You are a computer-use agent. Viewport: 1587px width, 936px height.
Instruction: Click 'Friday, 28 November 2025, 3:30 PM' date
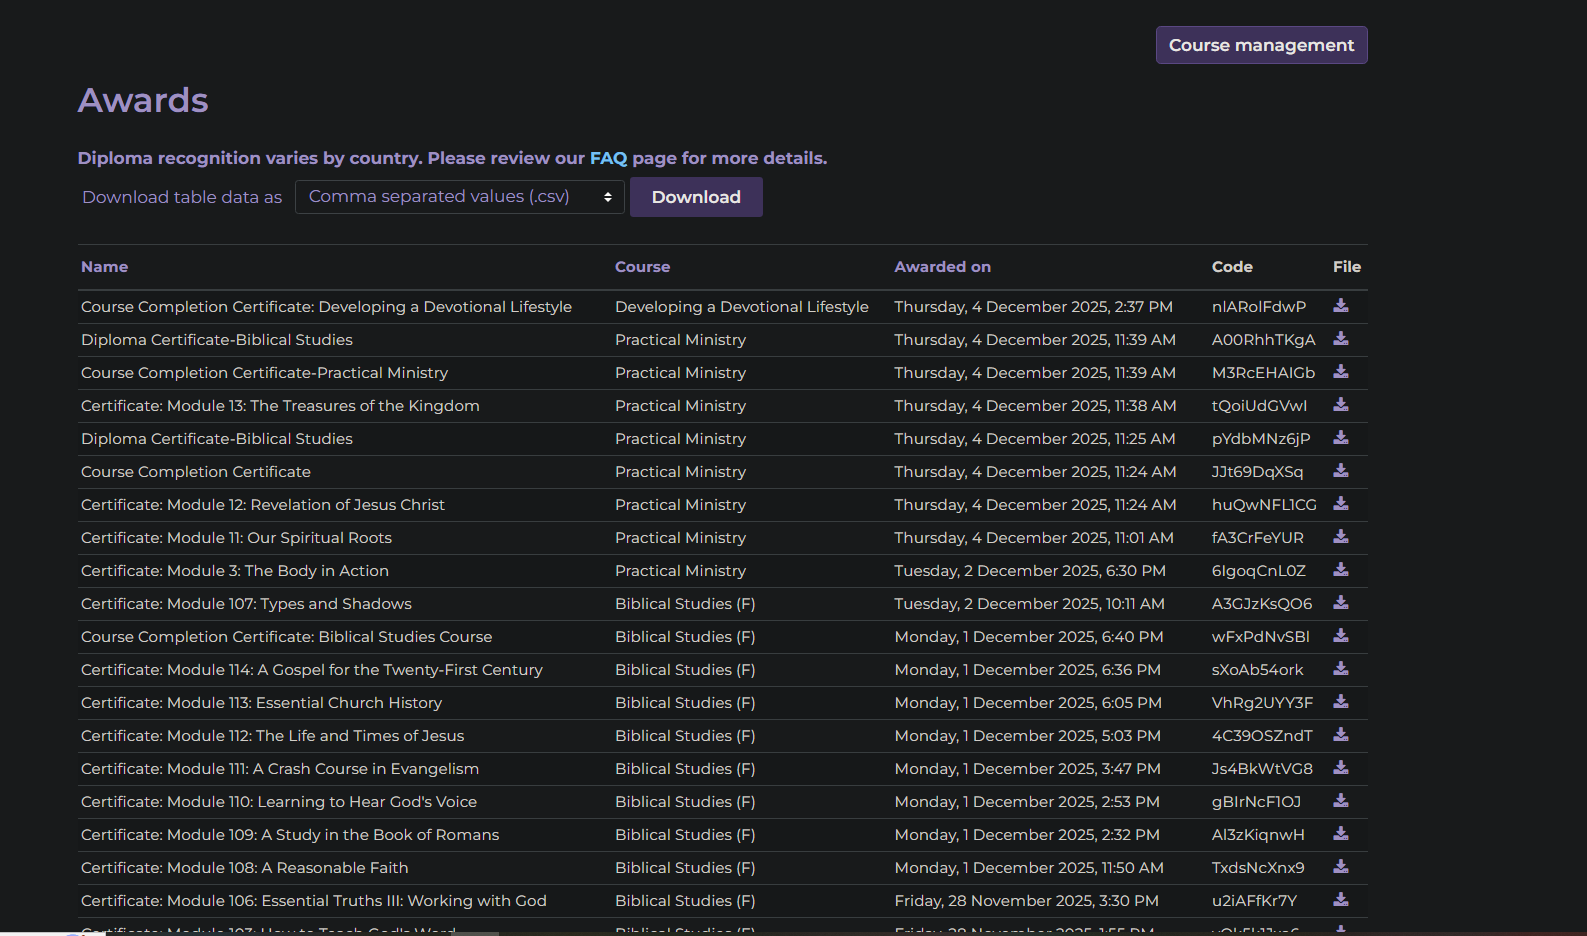coord(1027,901)
